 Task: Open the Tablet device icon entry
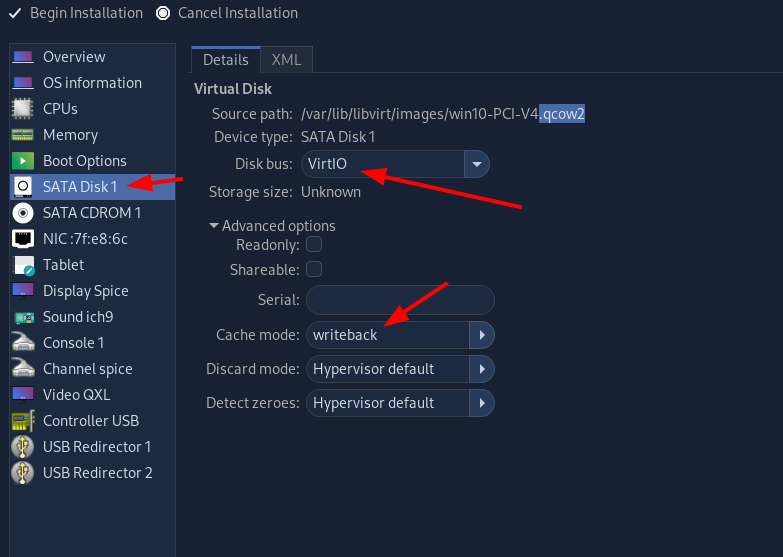[23, 265]
